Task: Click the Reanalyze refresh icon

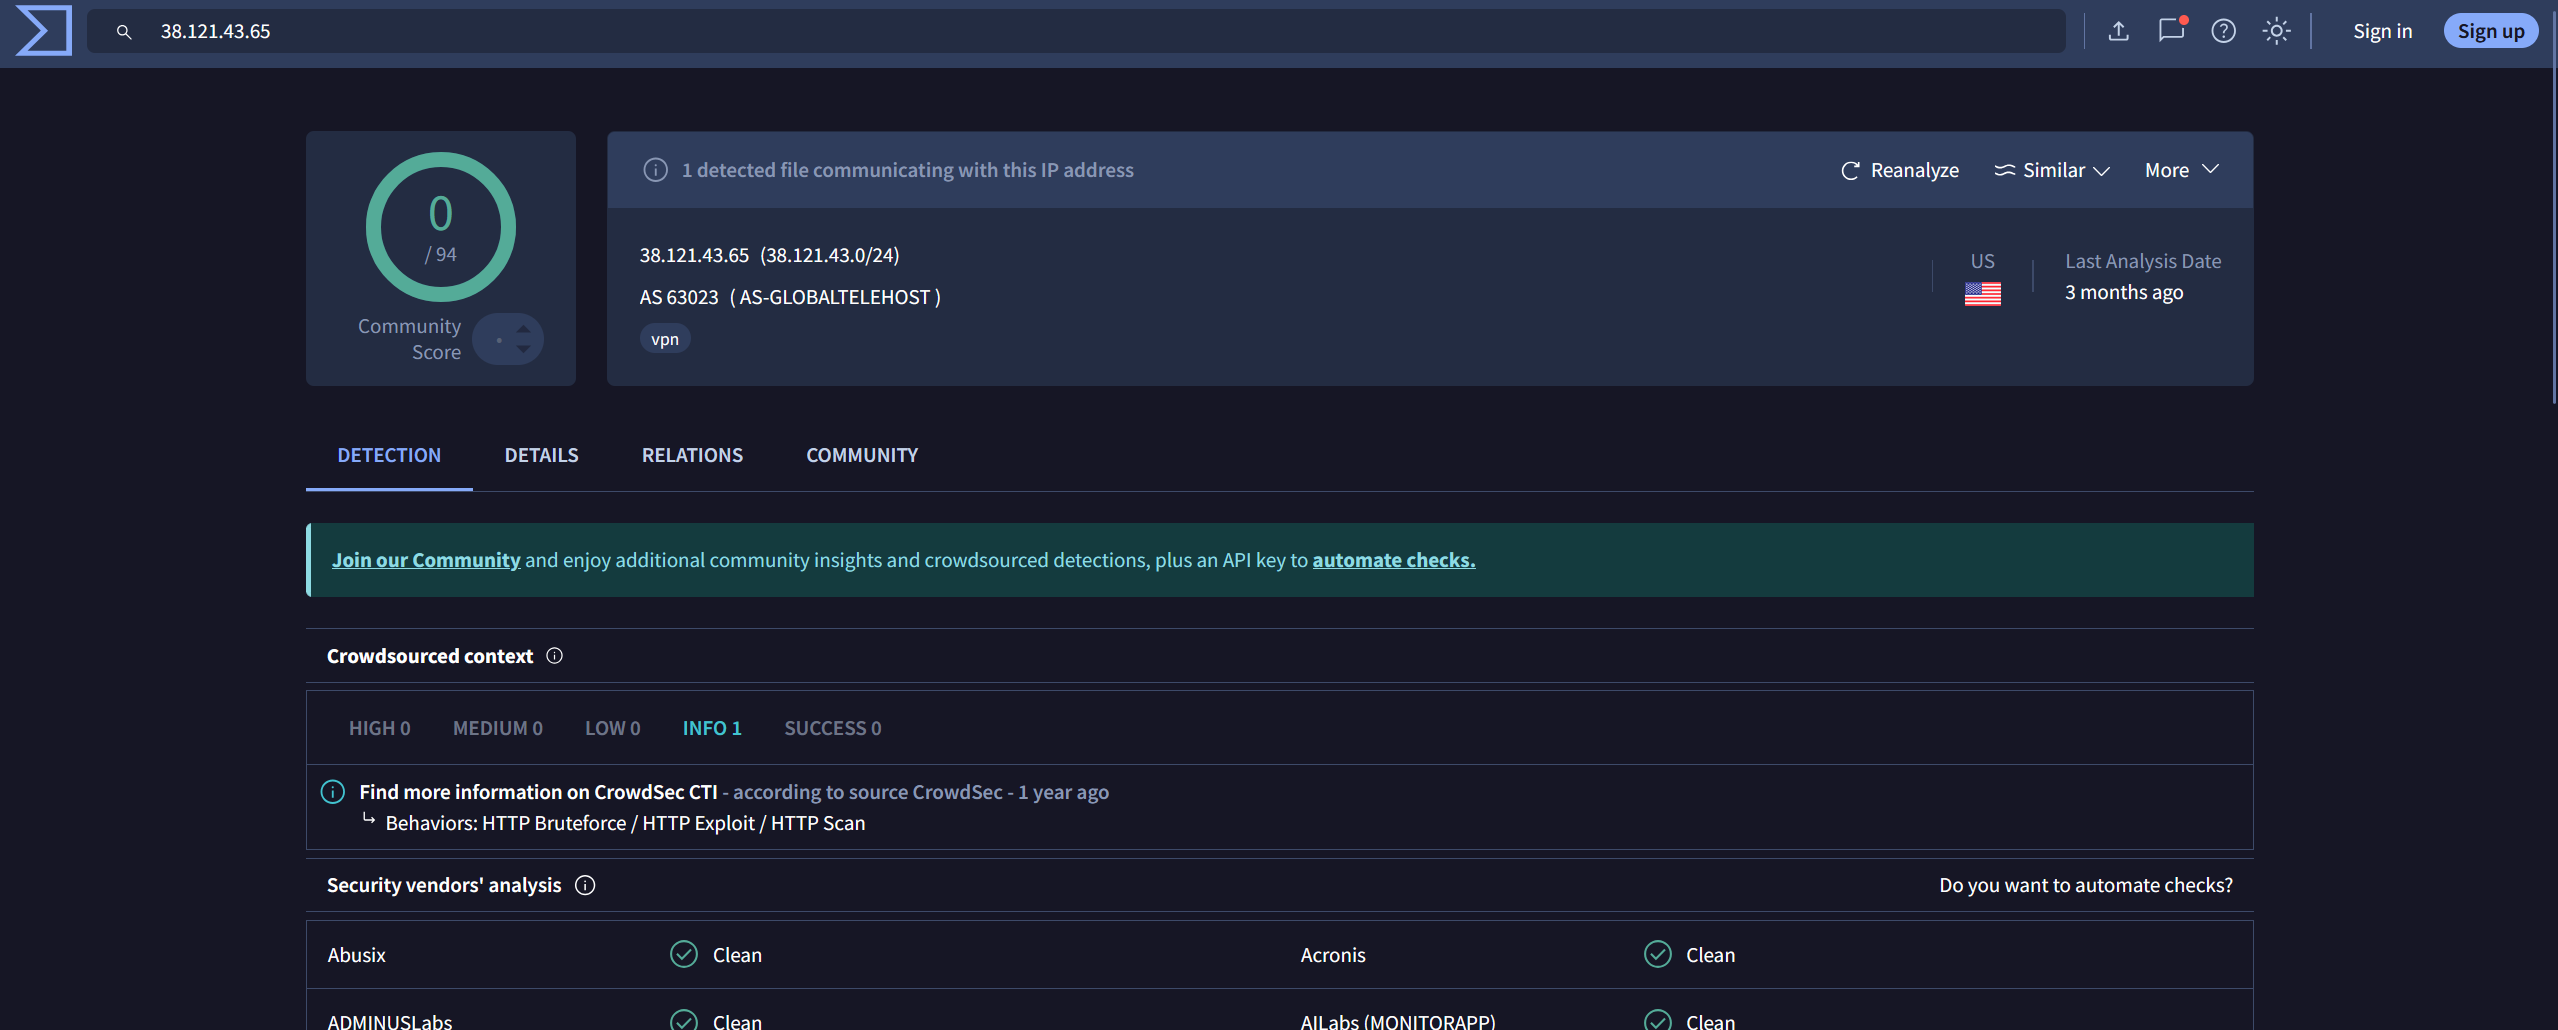Action: click(x=1849, y=170)
